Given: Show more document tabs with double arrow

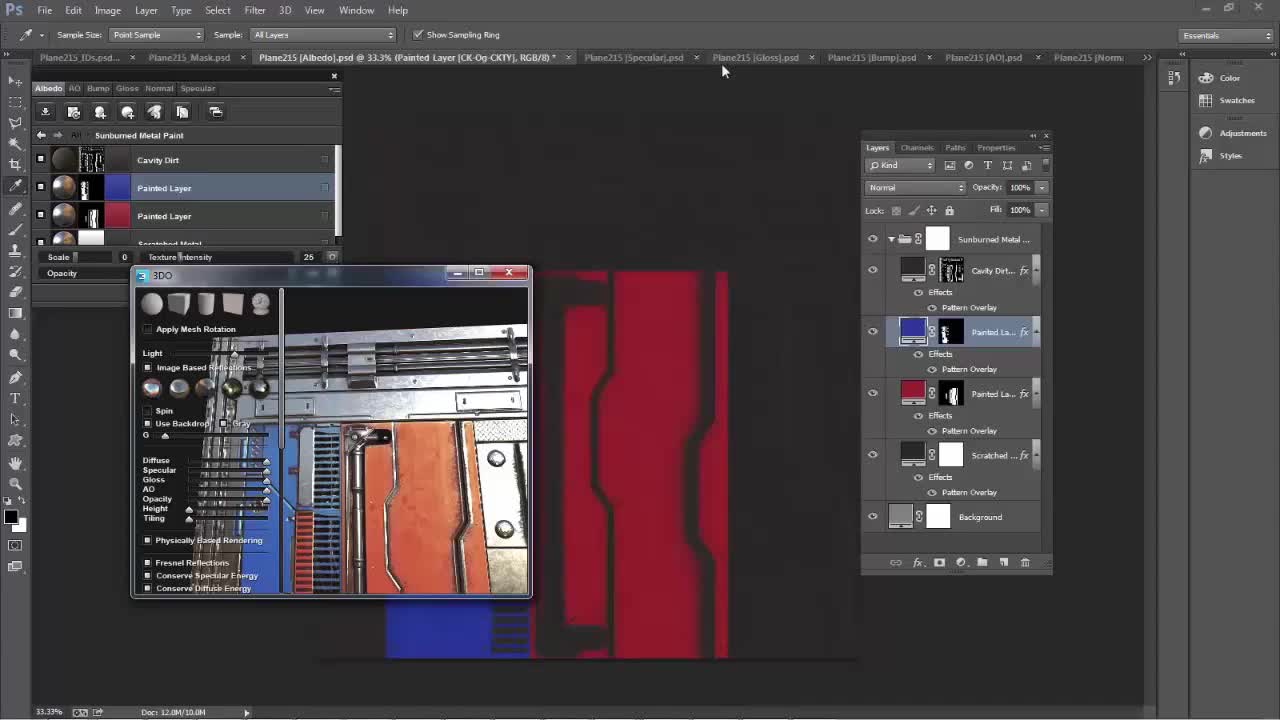Looking at the screenshot, I should tap(1147, 57).
